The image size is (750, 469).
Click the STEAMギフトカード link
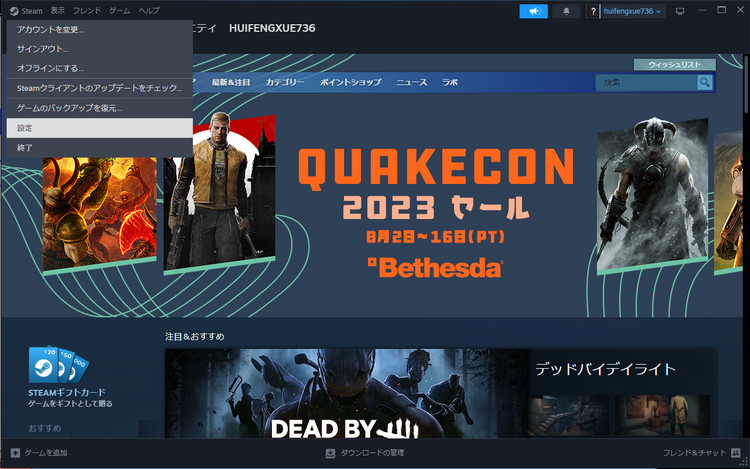point(66,393)
